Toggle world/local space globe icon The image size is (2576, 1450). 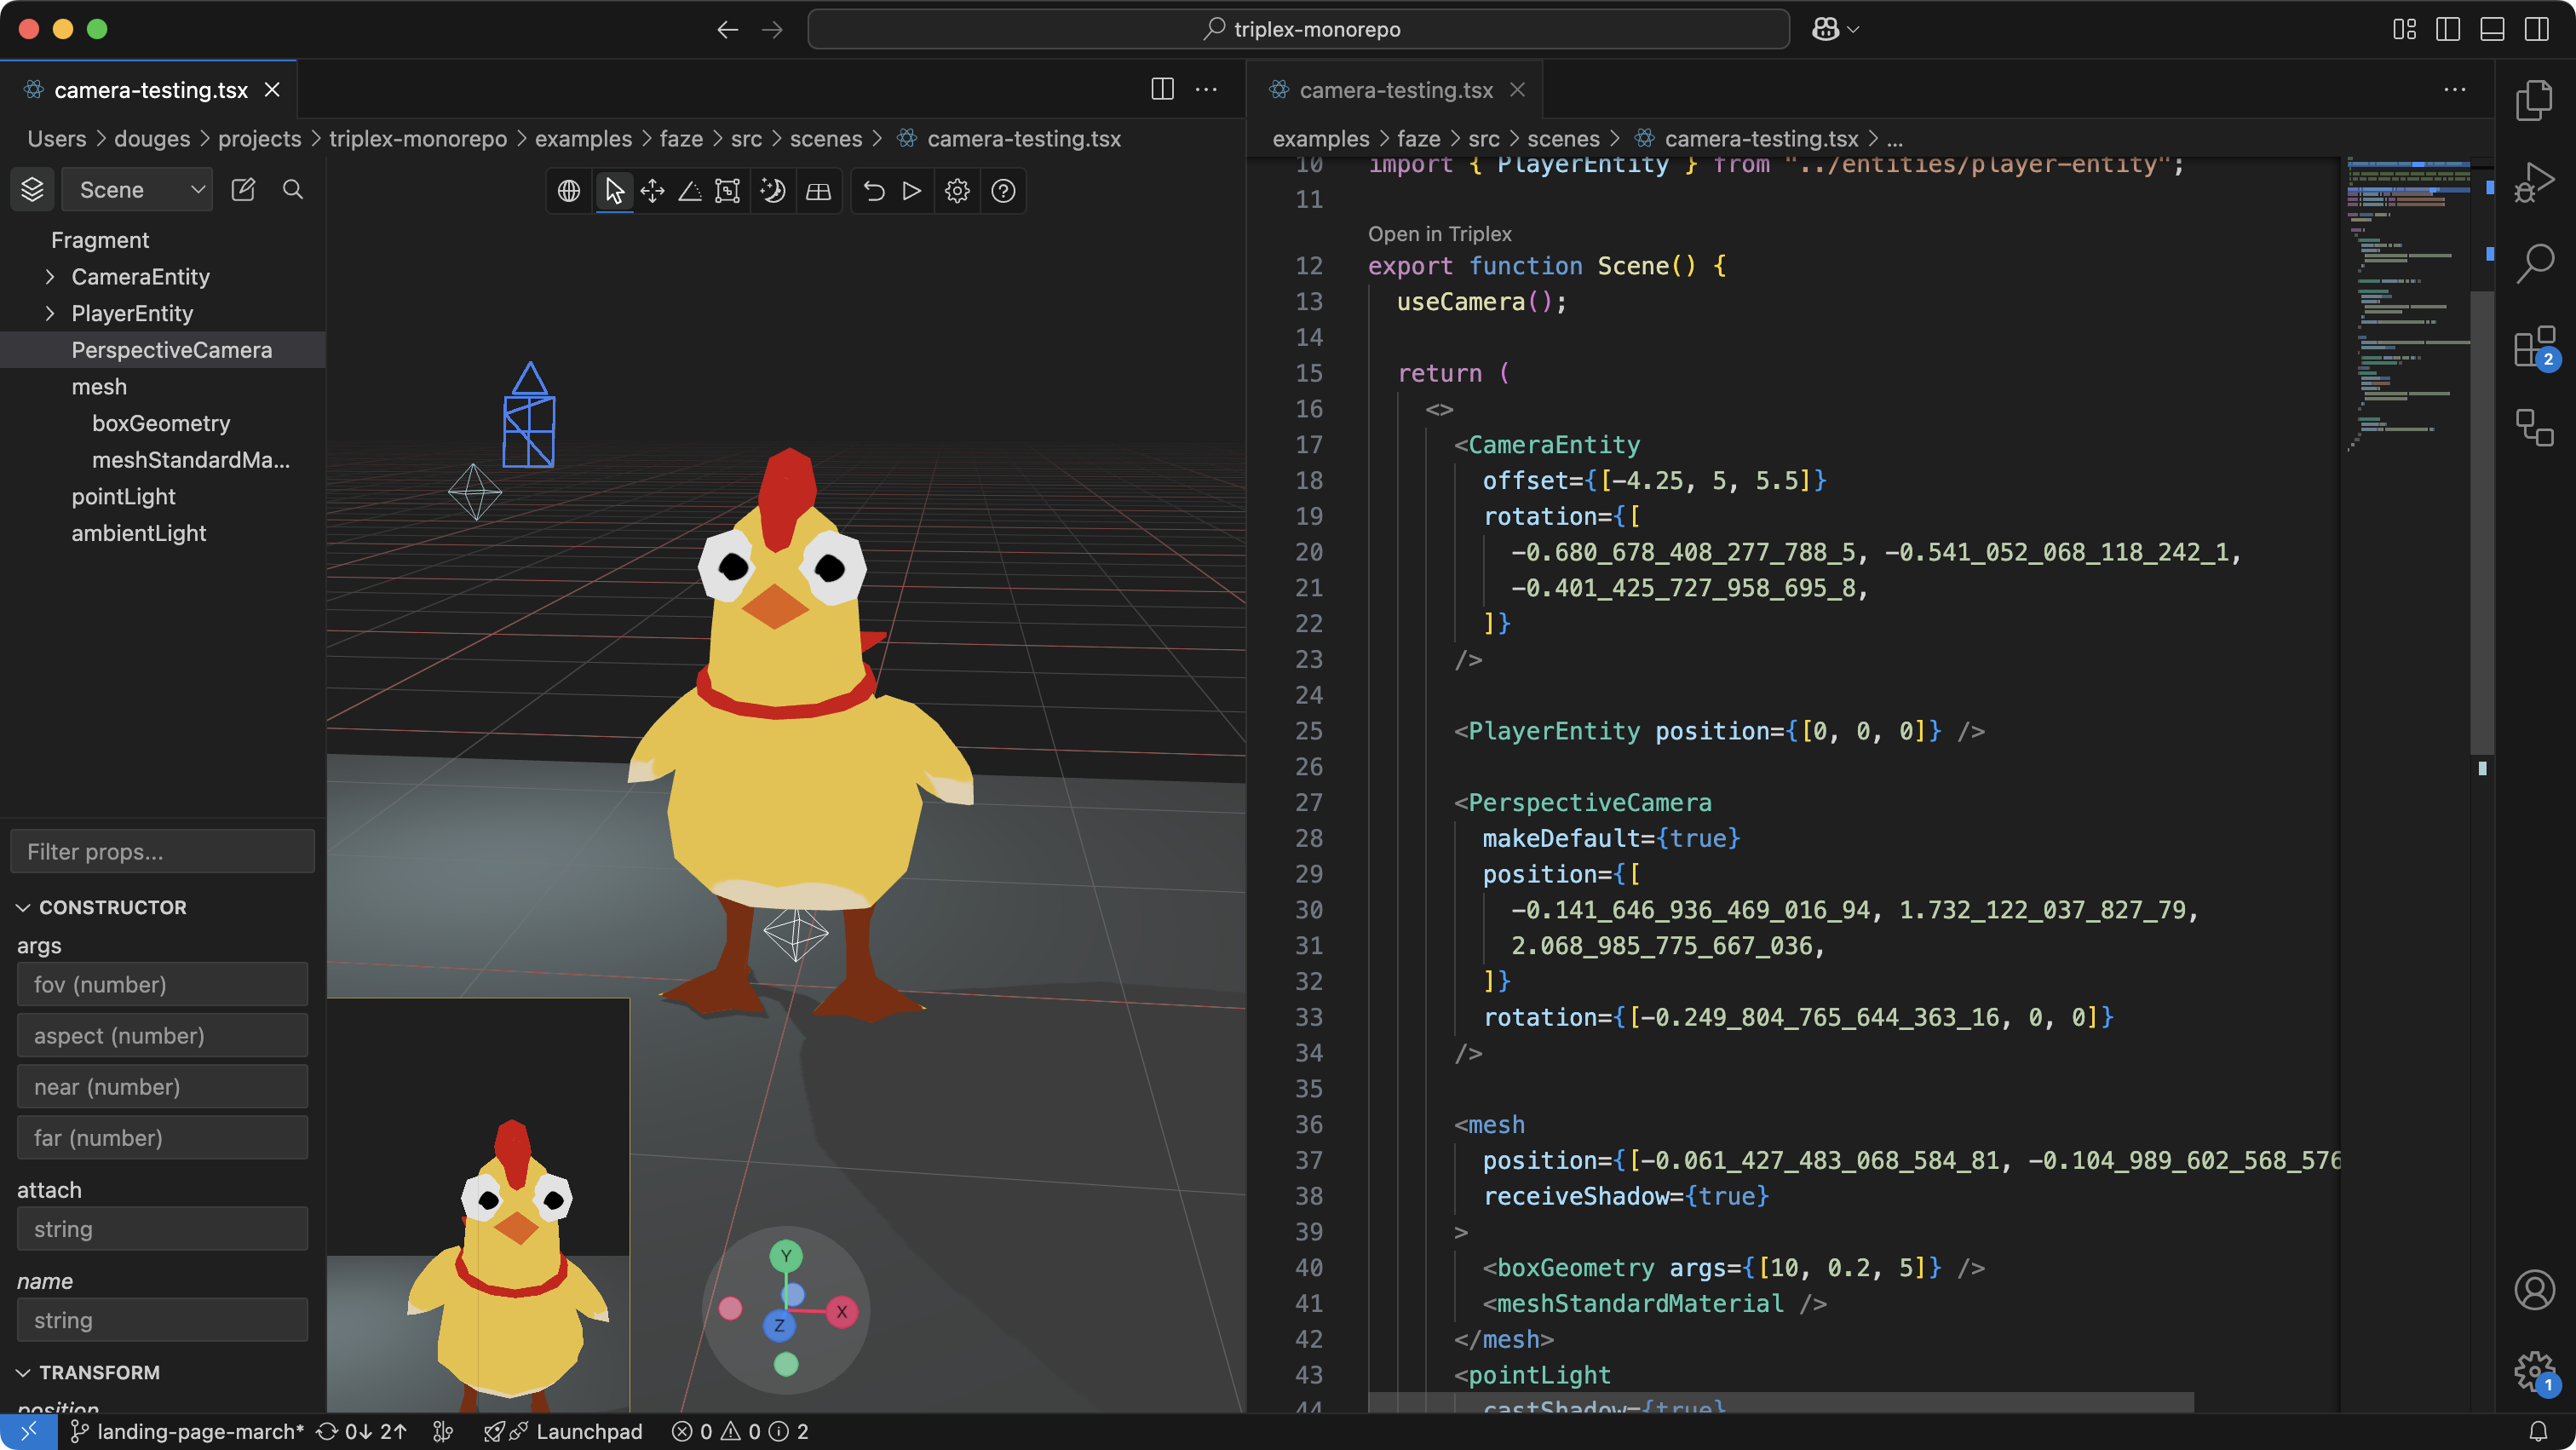[568, 190]
